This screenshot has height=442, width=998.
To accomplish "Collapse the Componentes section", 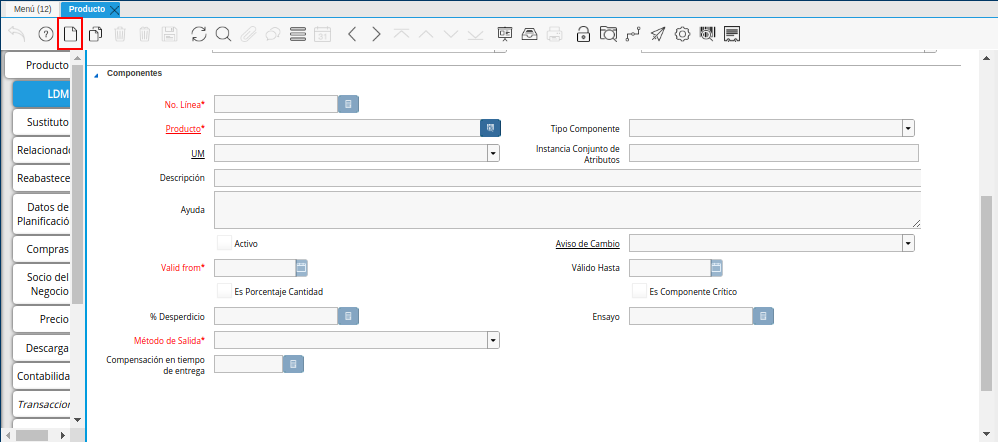I will point(97,74).
